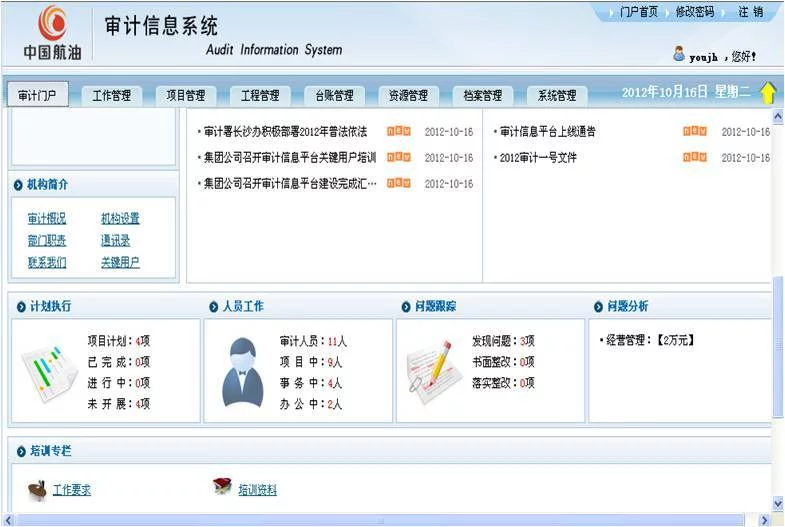This screenshot has height=527, width=785.
Task: Open the 审计信息平台上线通告 news item
Action: [548, 132]
